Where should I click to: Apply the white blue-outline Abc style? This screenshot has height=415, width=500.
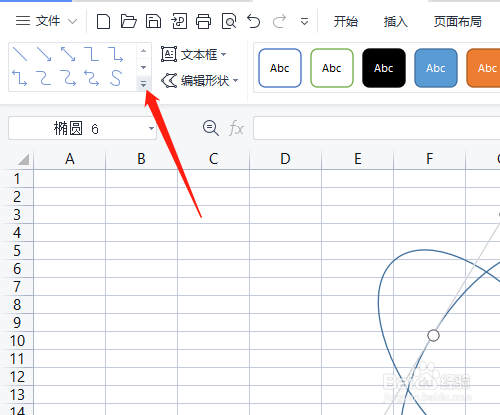[280, 68]
